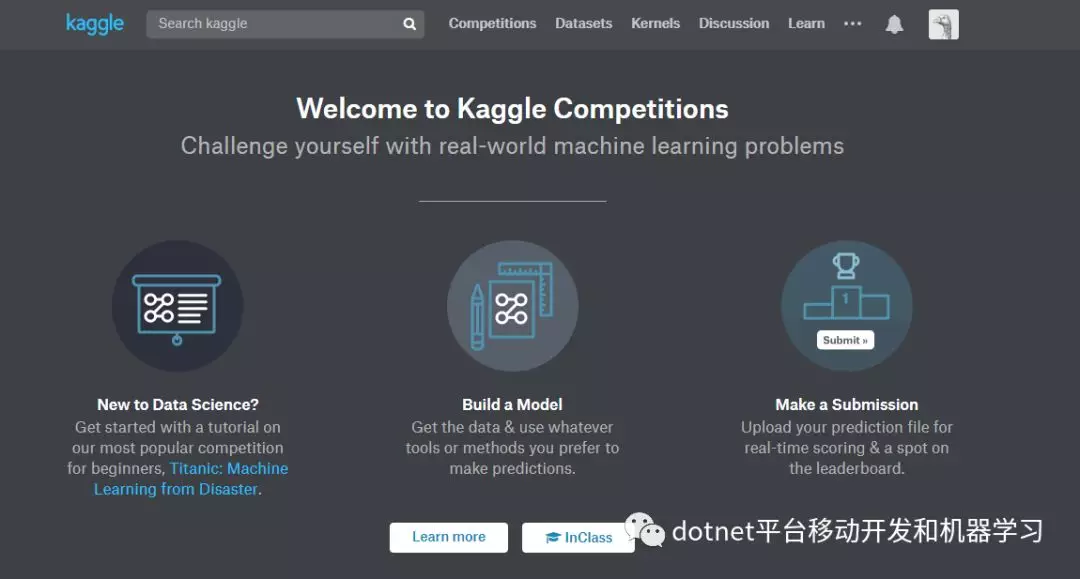This screenshot has width=1080, height=579.
Task: Click the kaggle logo
Action: [x=94, y=23]
